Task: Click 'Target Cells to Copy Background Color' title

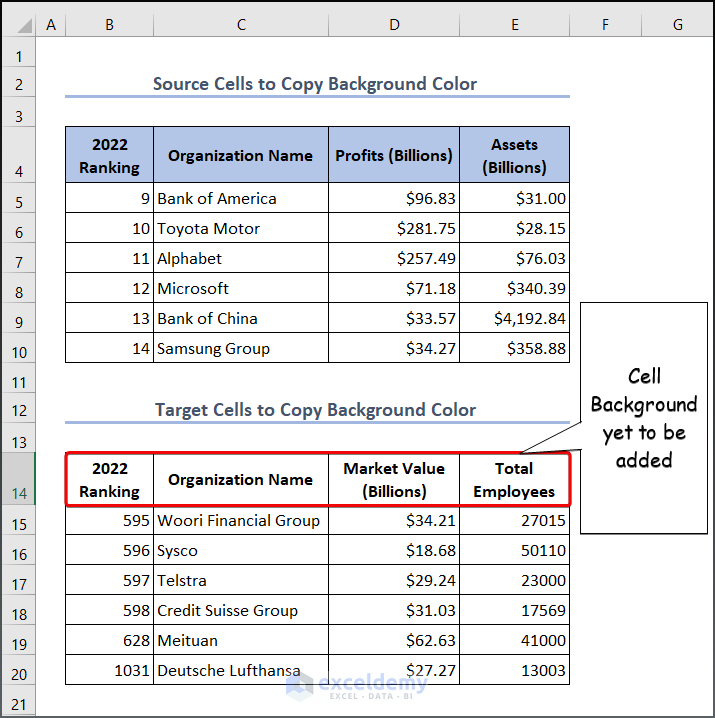Action: (x=315, y=410)
